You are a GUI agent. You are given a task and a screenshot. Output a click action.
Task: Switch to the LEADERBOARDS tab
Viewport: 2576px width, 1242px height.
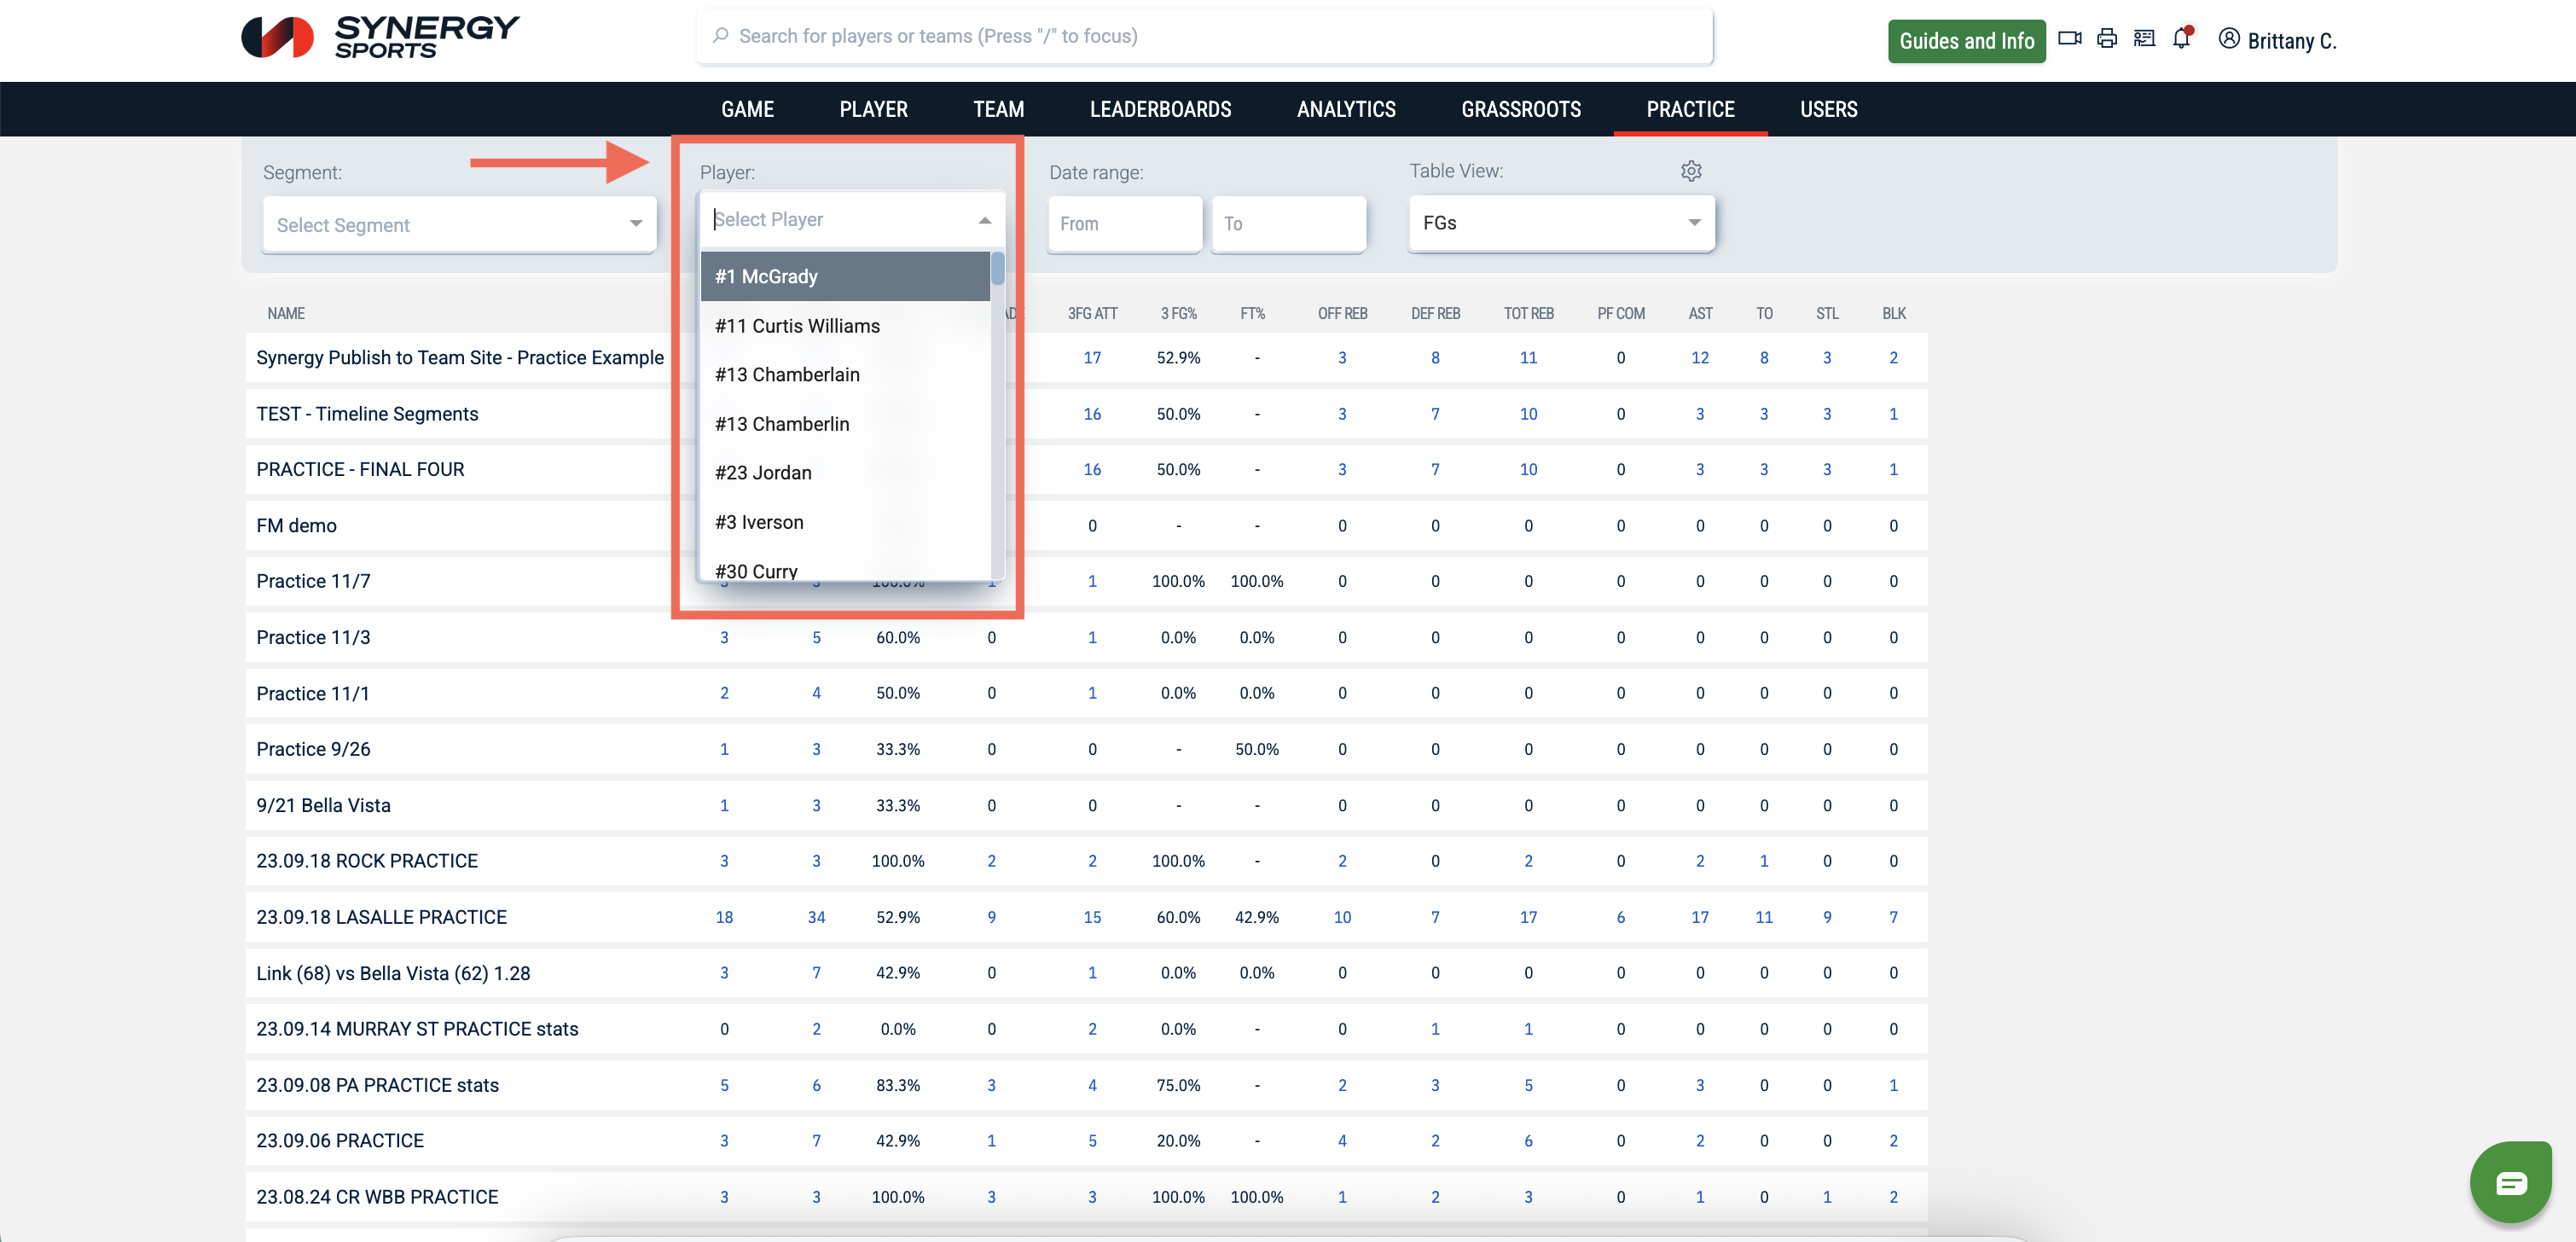(x=1160, y=109)
